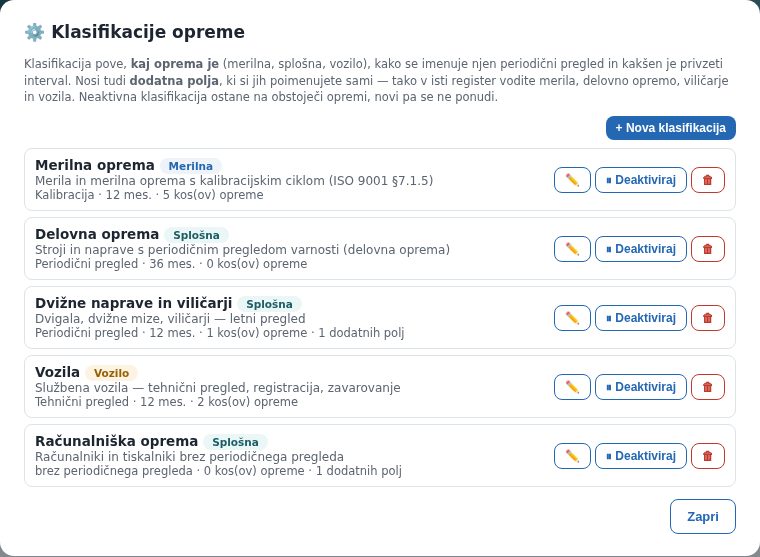760x557 pixels.
Task: Click the Vozilo badge beside Vozila
Action: 111,373
